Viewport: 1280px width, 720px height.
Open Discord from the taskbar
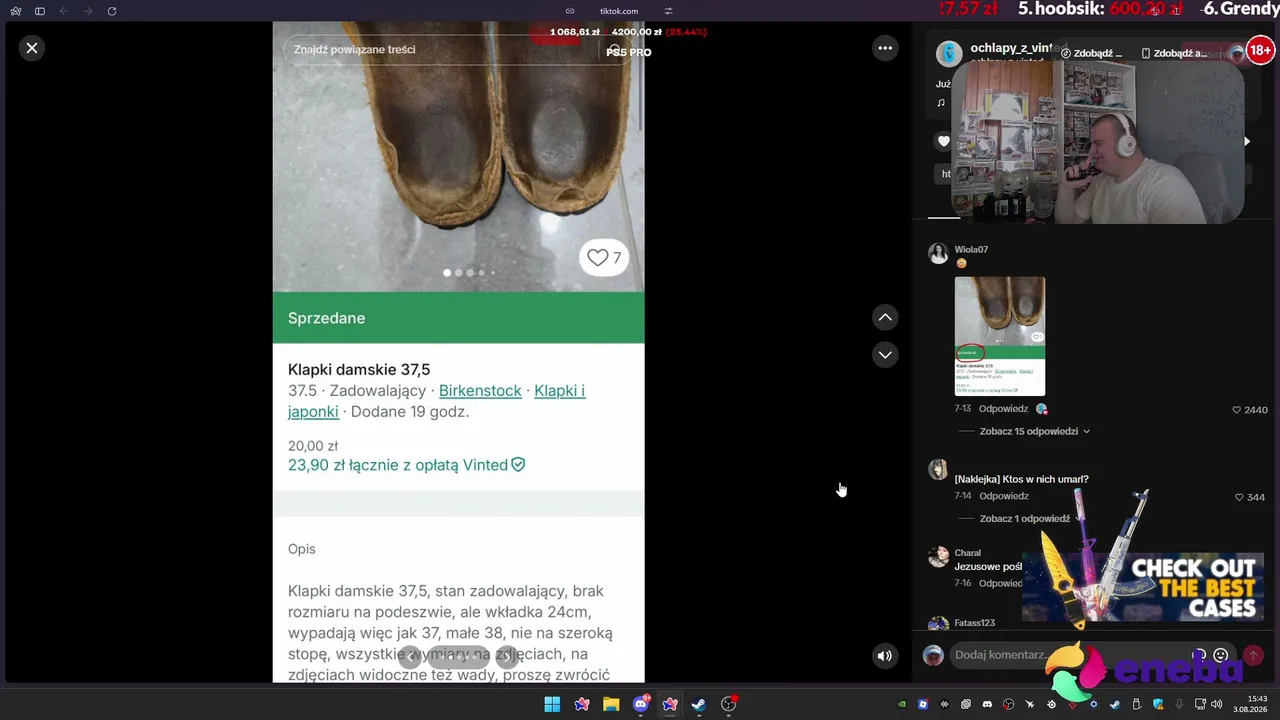pos(641,705)
